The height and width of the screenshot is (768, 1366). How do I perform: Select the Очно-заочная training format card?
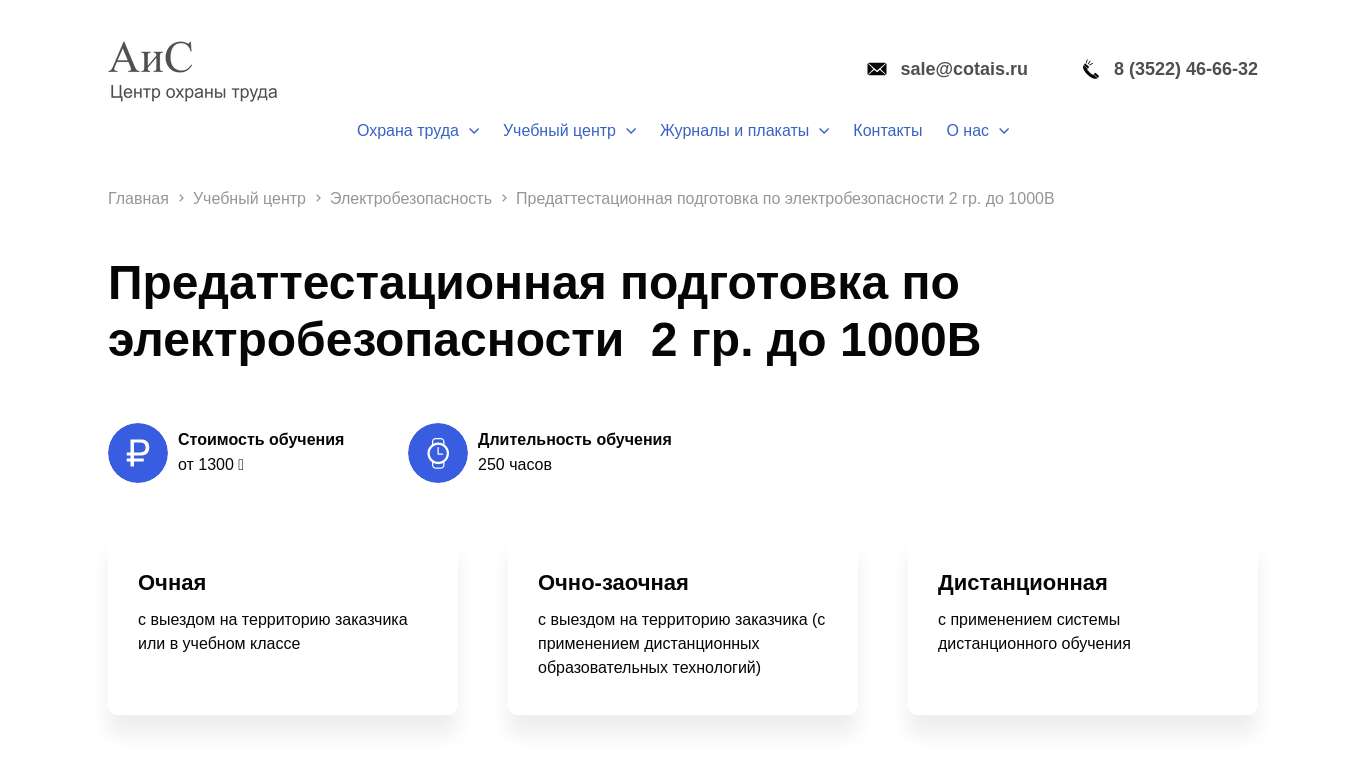pyautogui.click(x=682, y=630)
